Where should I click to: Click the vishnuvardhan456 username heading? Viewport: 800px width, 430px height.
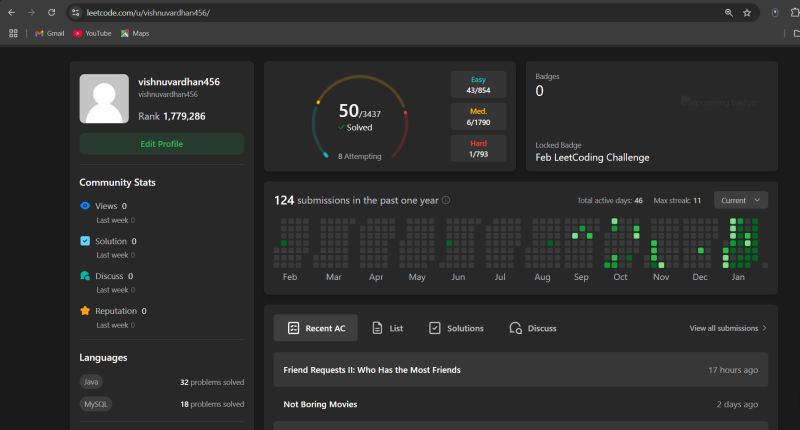pos(179,82)
